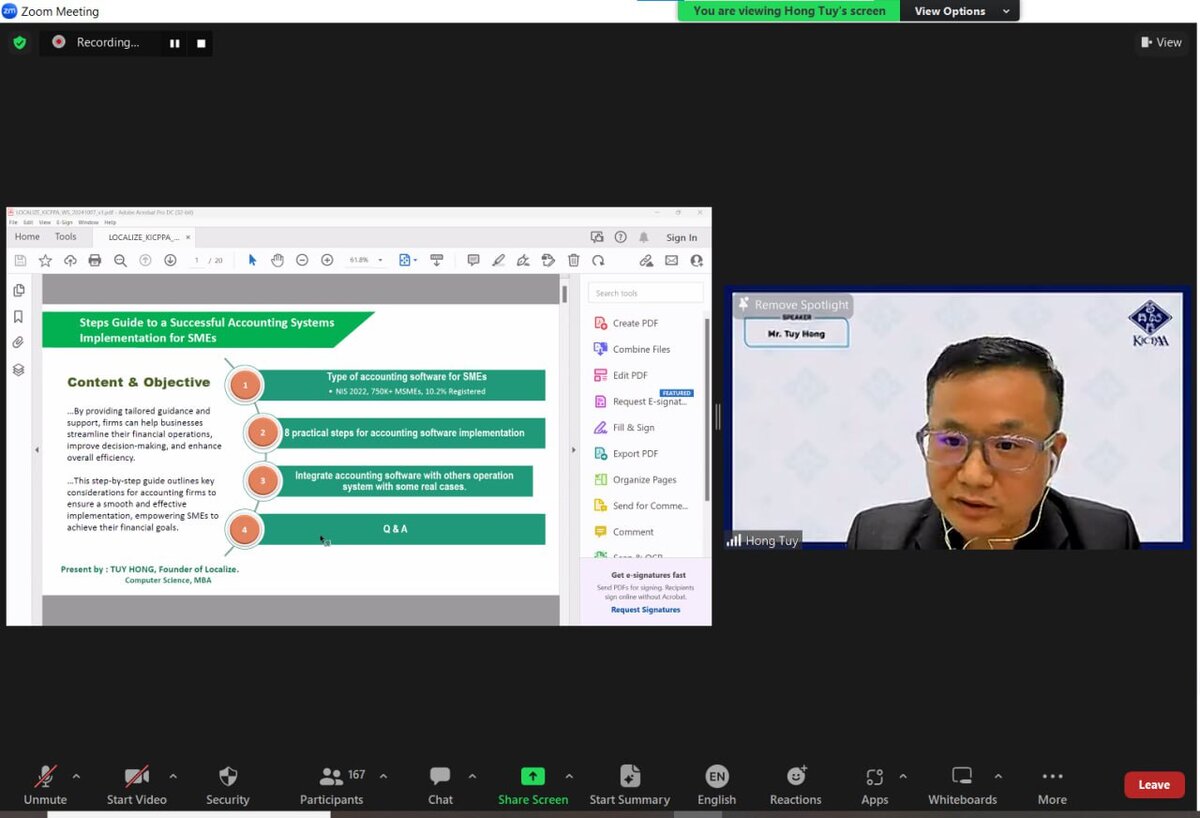
Task: Open Acrobat Edit menu
Action: tap(28, 222)
